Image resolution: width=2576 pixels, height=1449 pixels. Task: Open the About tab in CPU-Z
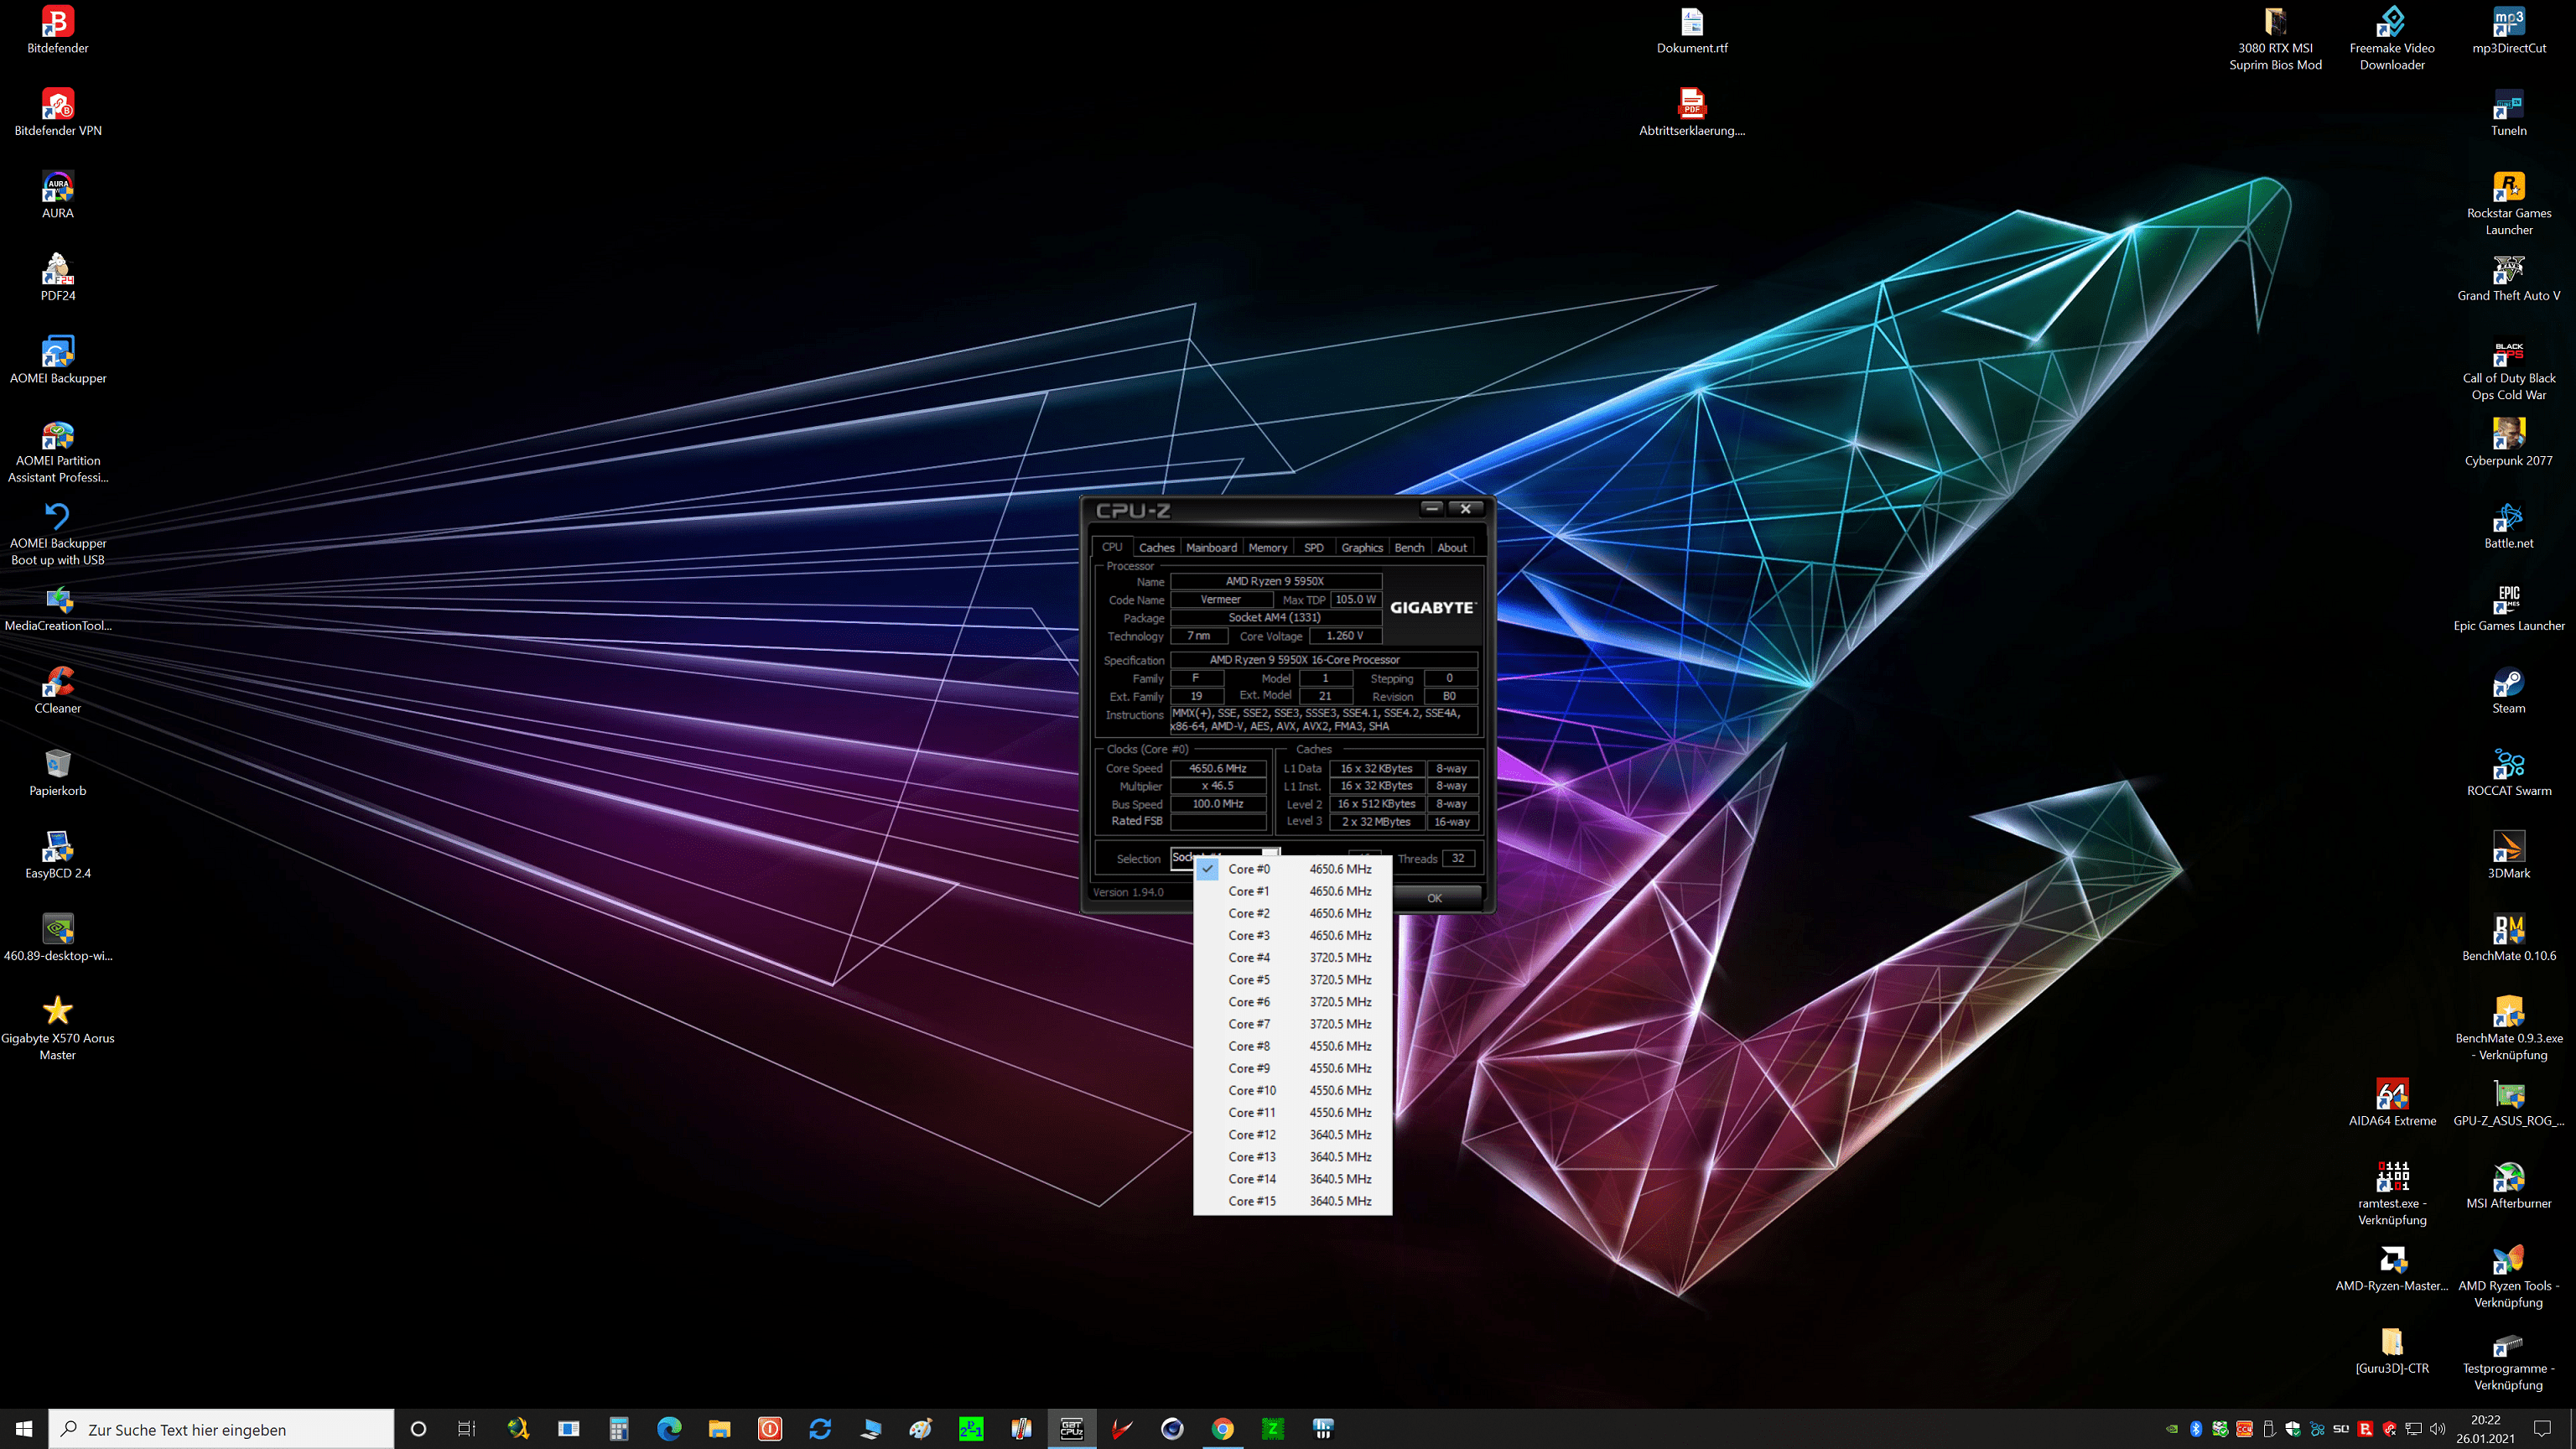(x=1452, y=547)
